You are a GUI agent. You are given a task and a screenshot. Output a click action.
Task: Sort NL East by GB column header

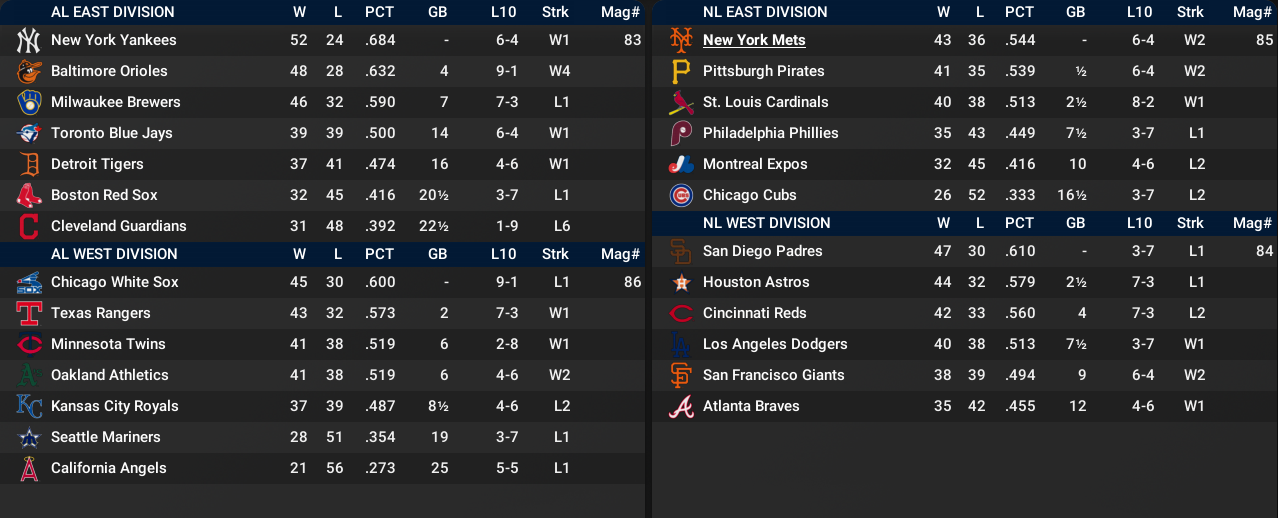pos(1075,13)
